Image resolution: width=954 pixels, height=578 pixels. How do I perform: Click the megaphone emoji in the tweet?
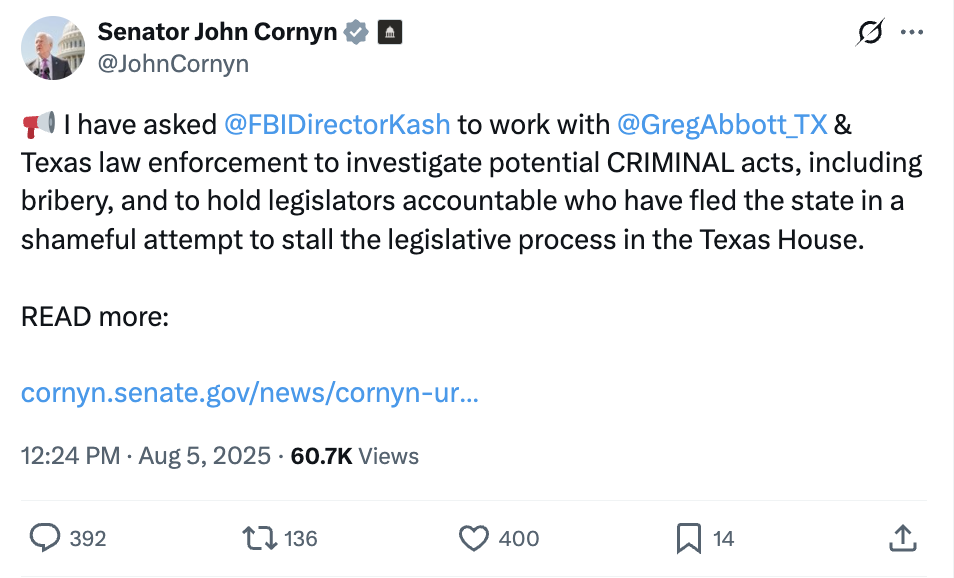point(38,125)
